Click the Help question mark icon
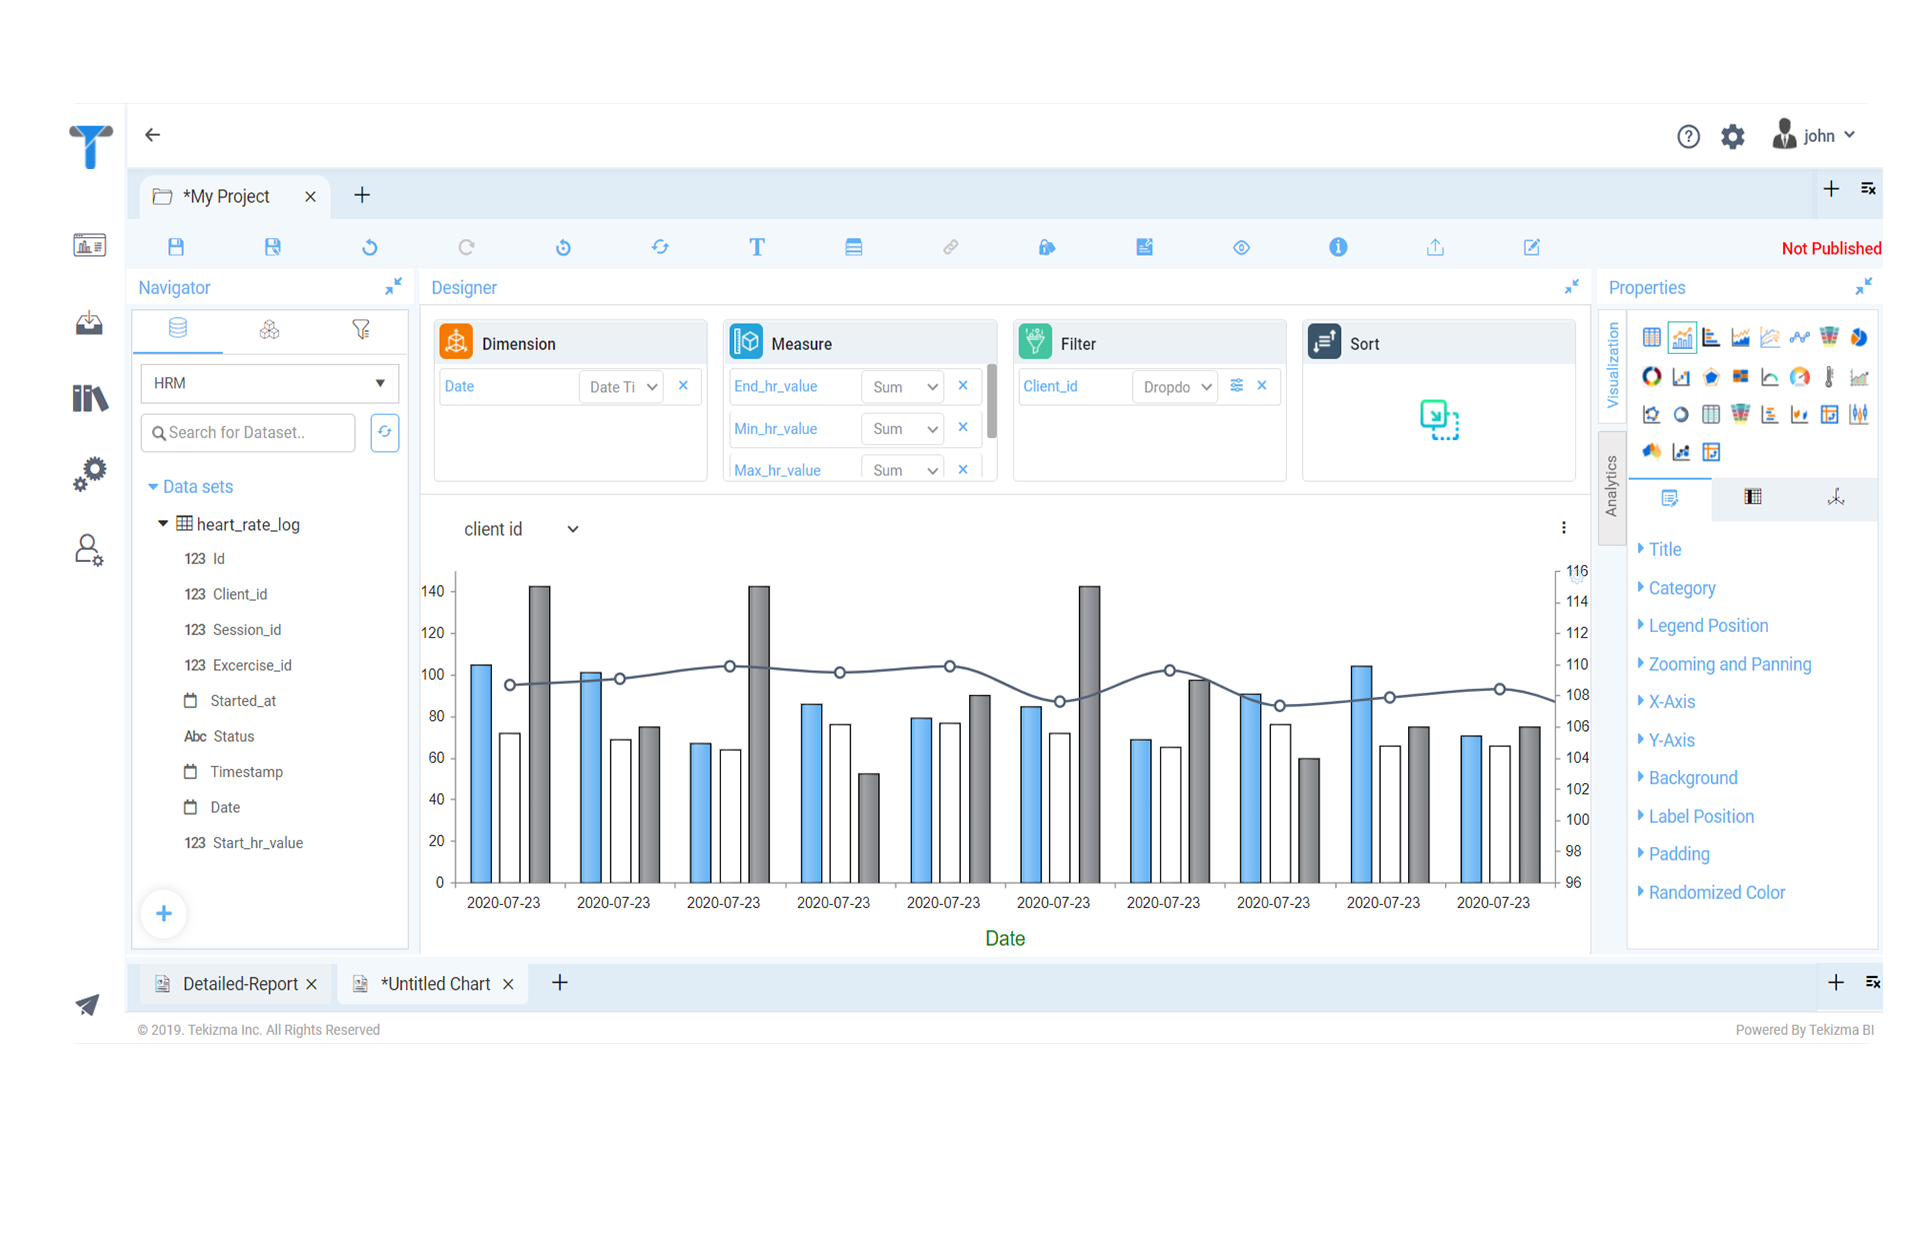 [1688, 137]
